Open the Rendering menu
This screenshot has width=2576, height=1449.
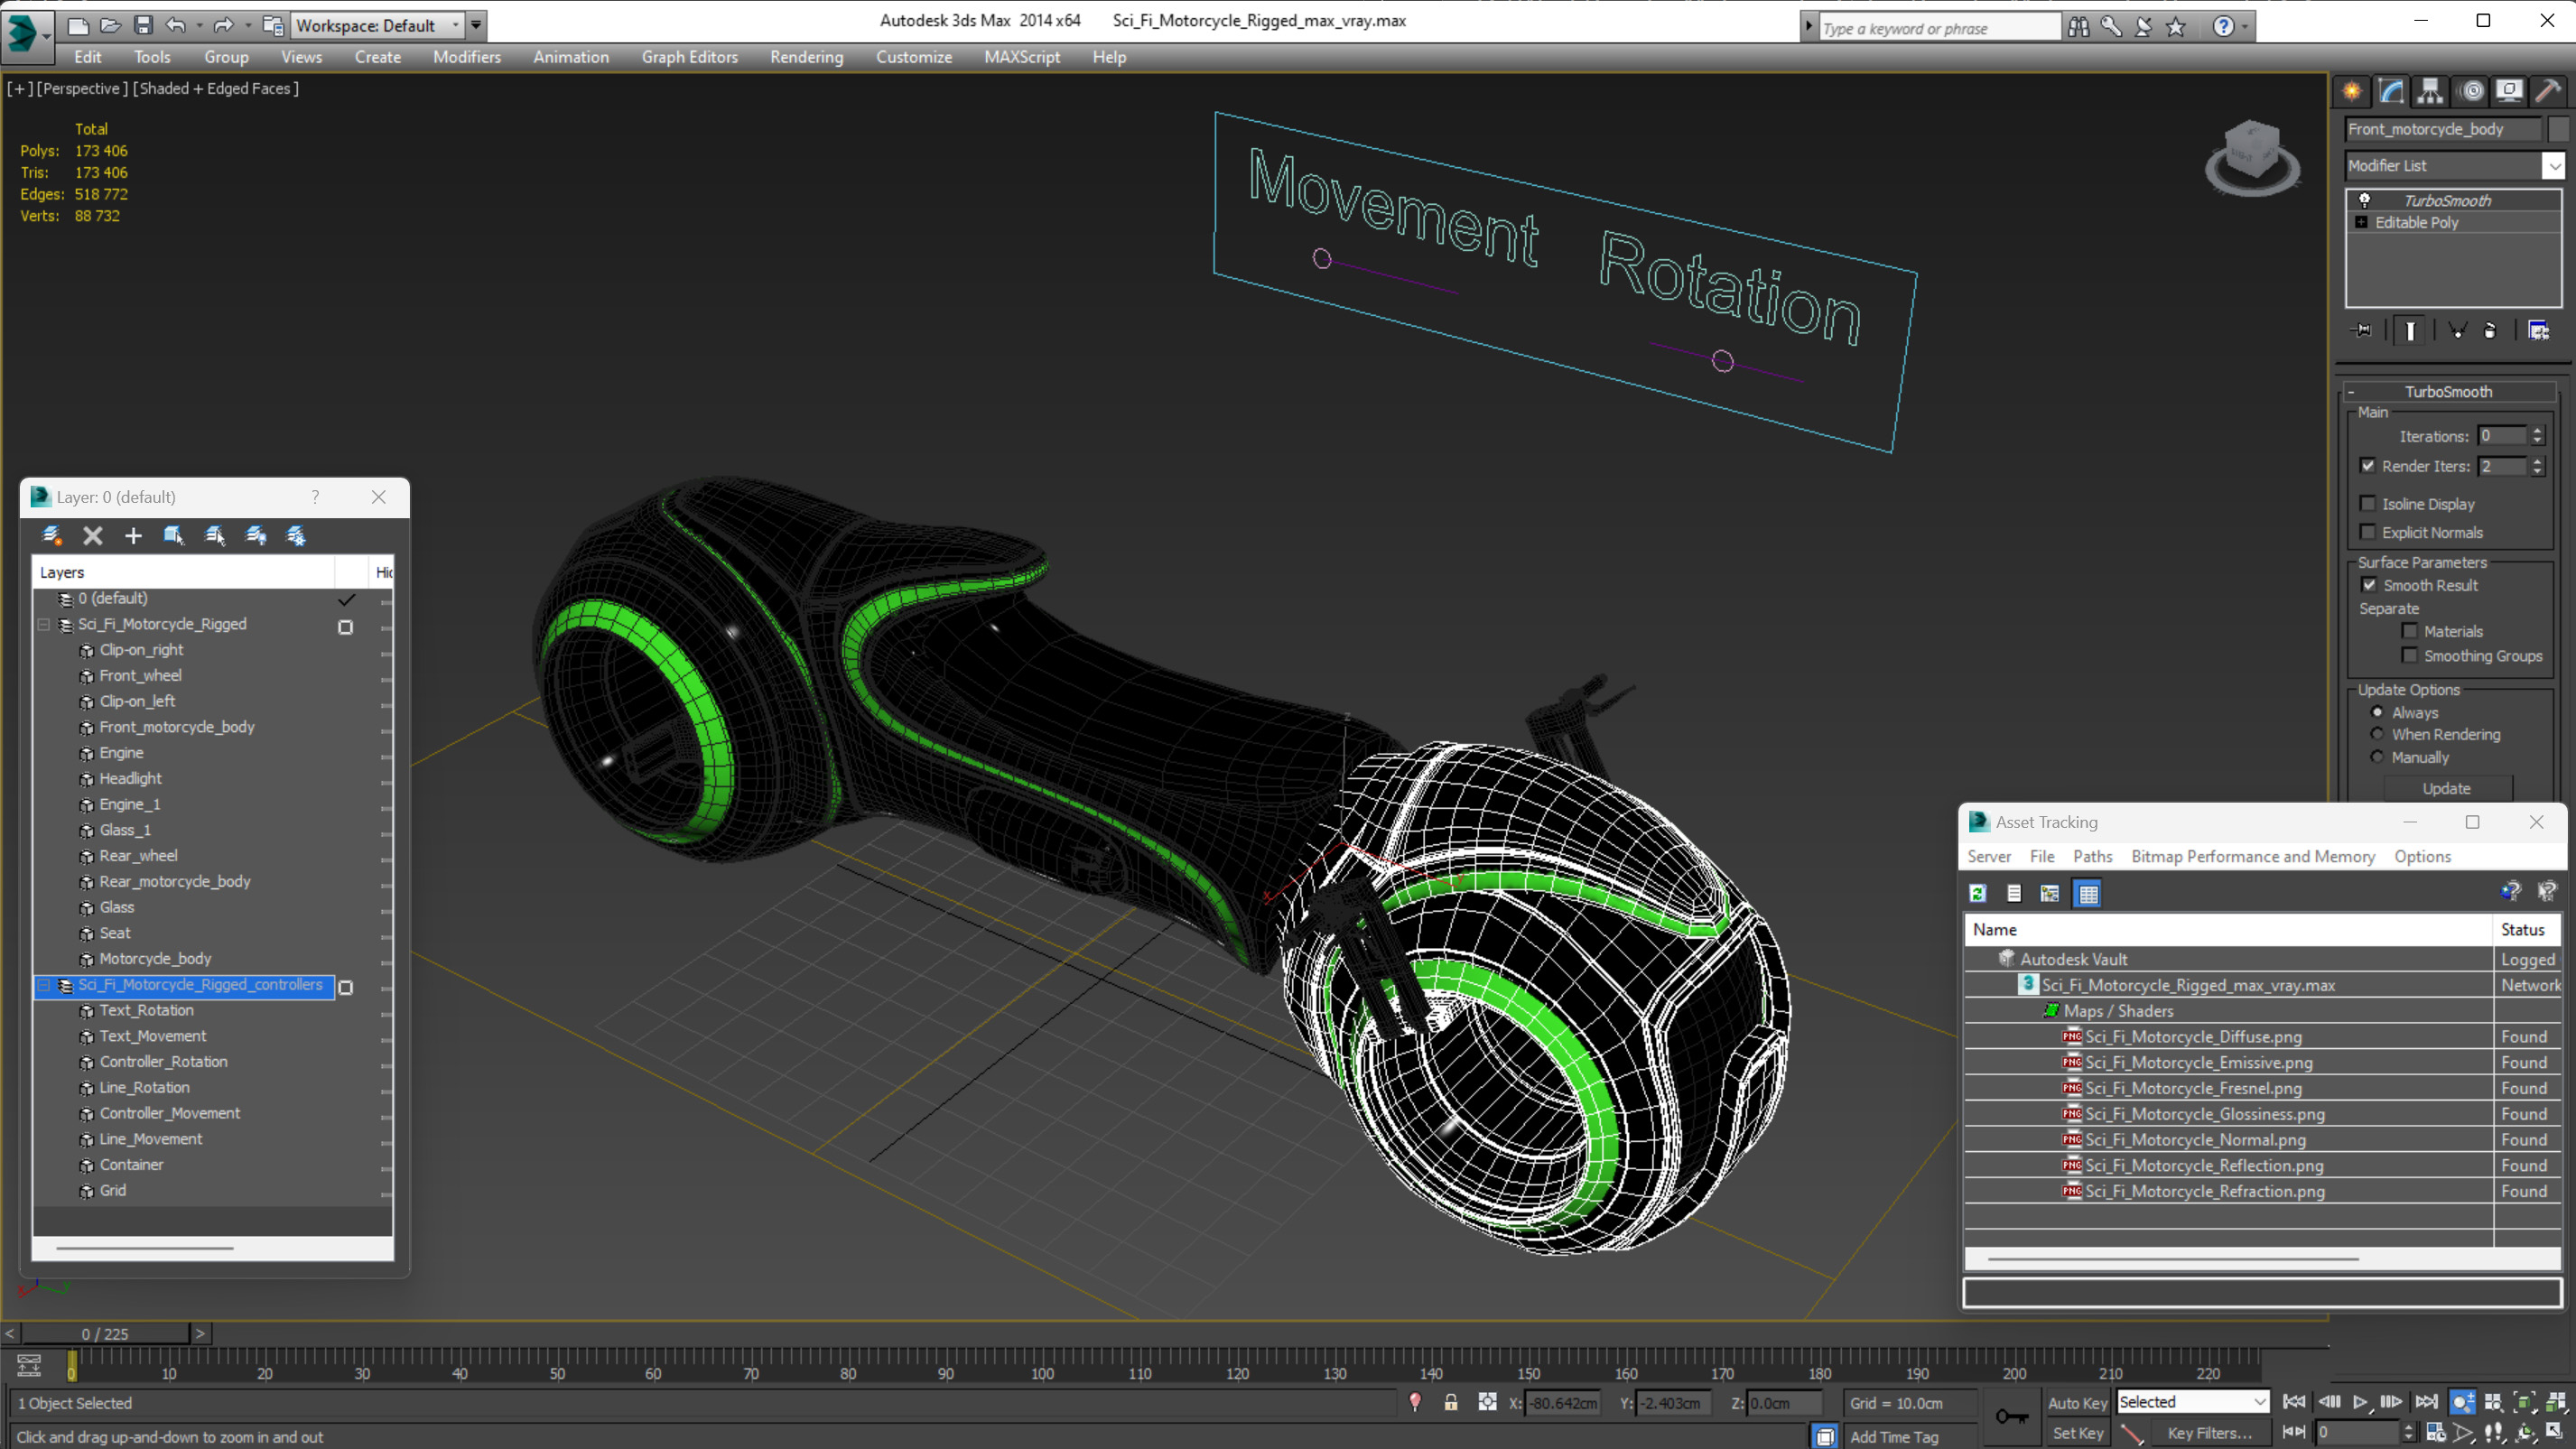(806, 57)
